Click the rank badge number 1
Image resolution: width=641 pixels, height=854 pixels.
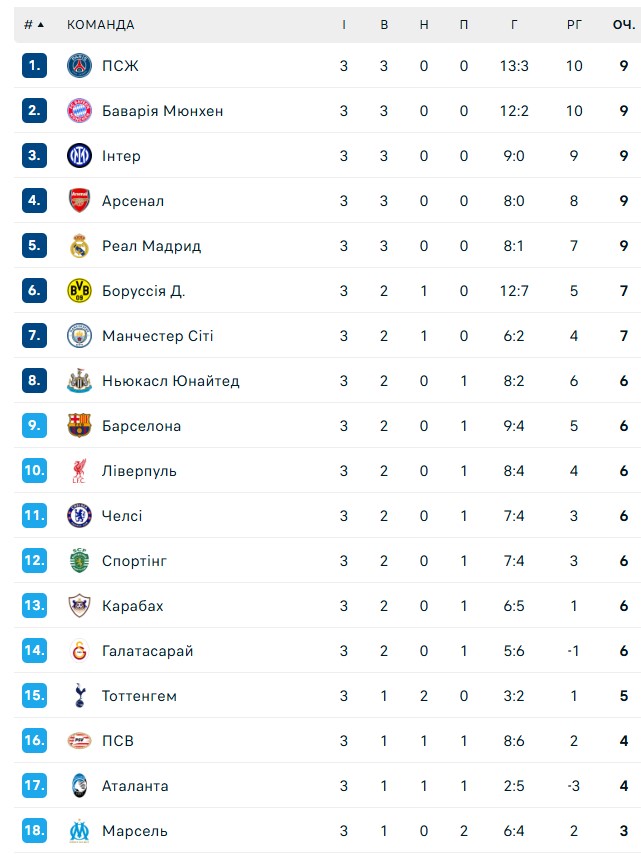click(x=34, y=66)
